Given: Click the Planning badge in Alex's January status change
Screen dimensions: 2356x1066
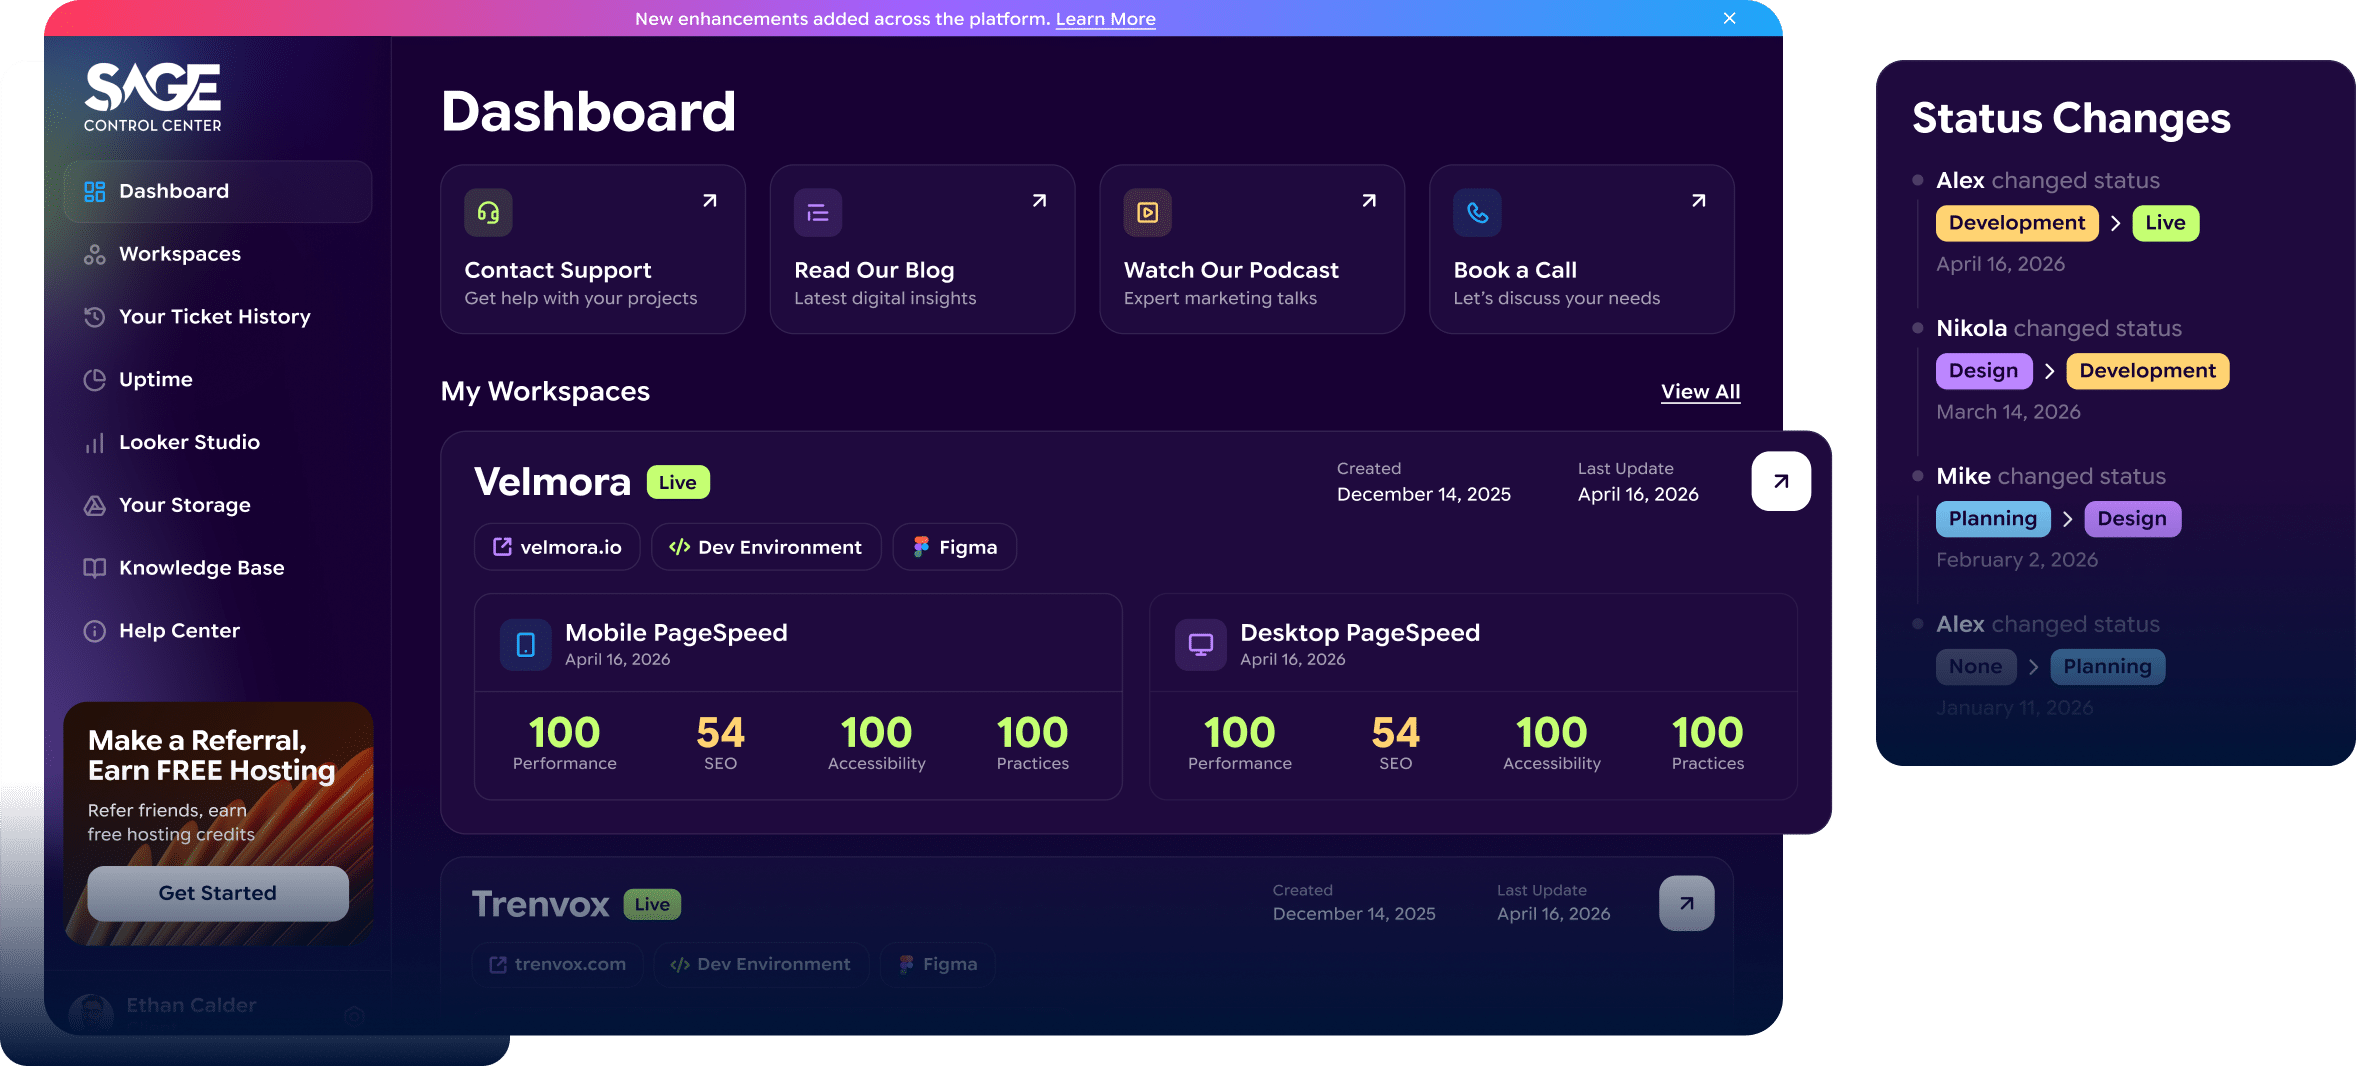Looking at the screenshot, I should tap(2107, 667).
